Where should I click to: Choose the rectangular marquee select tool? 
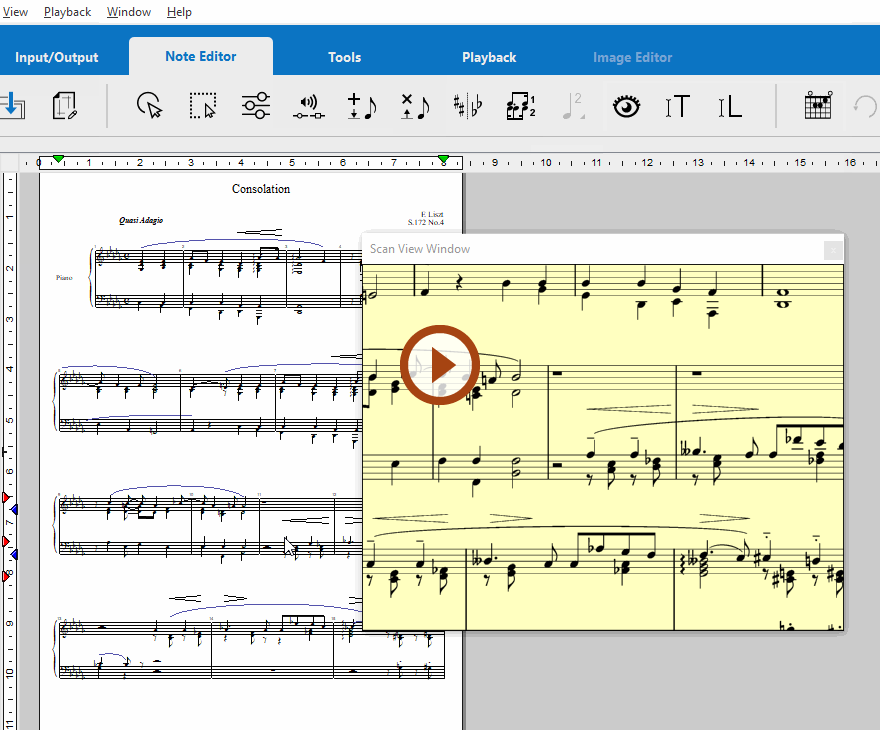pyautogui.click(x=203, y=106)
